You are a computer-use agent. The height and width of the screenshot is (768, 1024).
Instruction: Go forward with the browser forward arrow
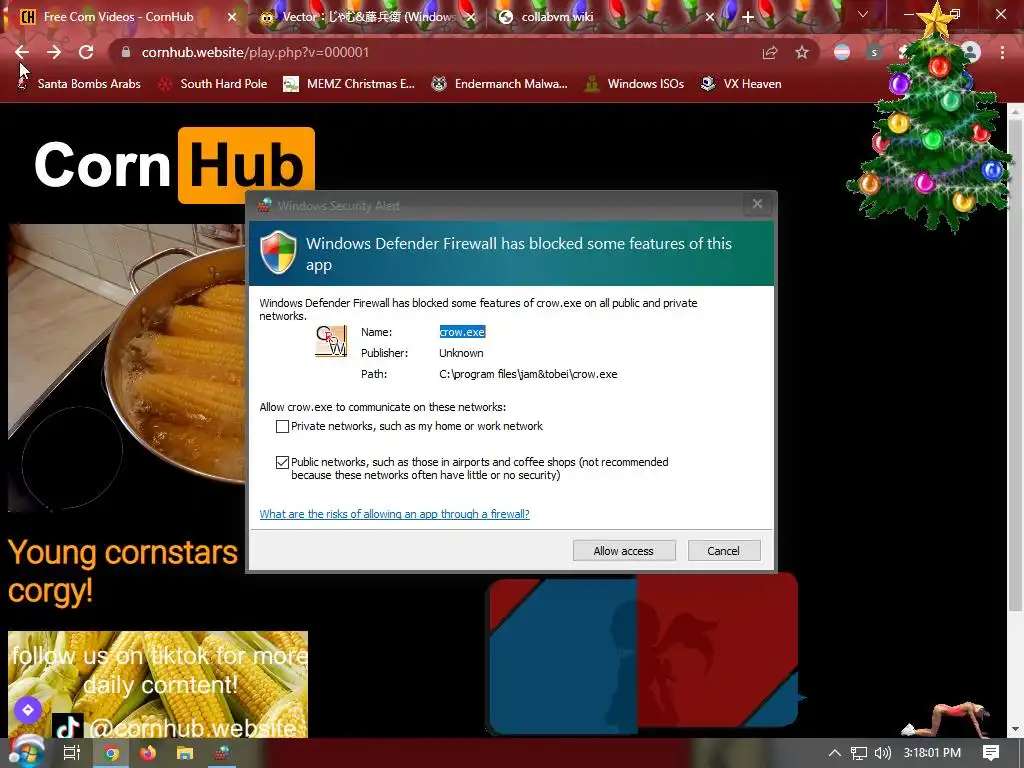tap(54, 52)
